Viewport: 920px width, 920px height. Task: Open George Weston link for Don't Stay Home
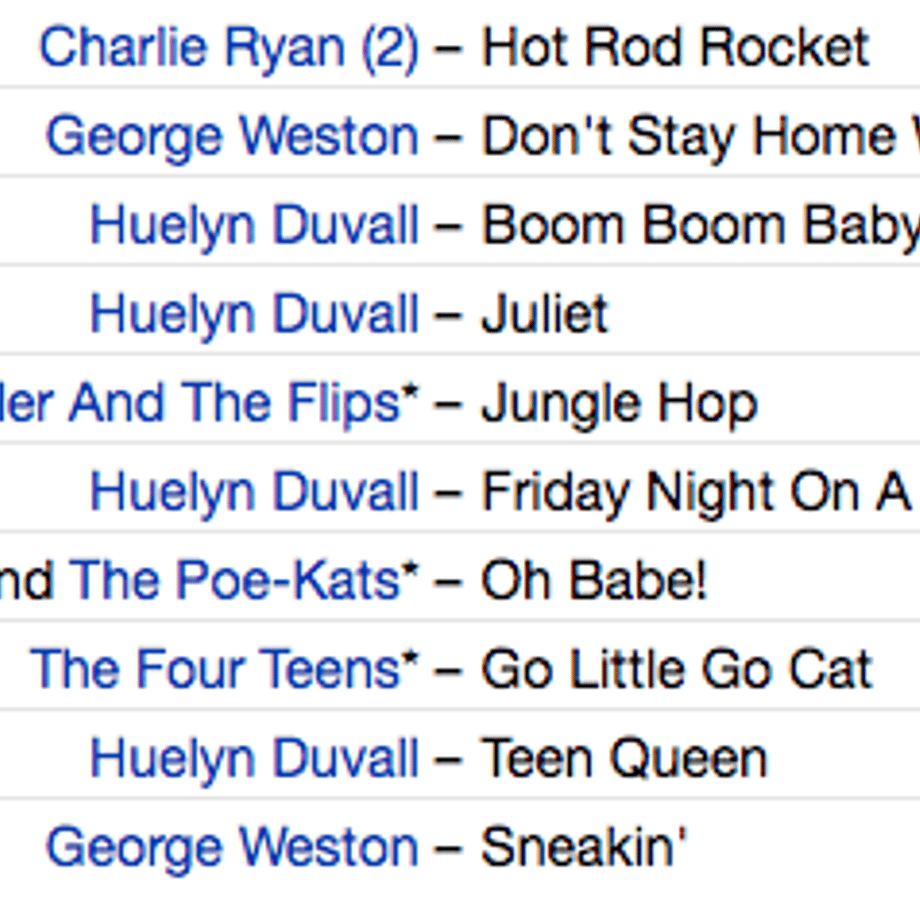(232, 138)
